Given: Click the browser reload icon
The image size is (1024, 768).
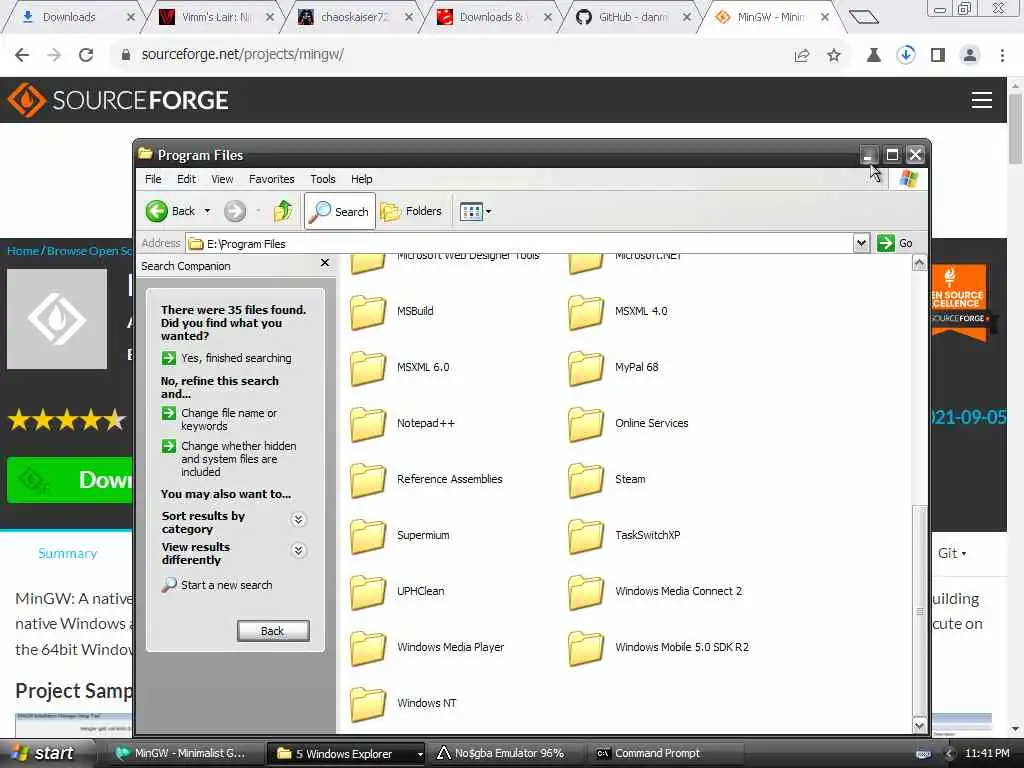Looking at the screenshot, I should pyautogui.click(x=86, y=55).
